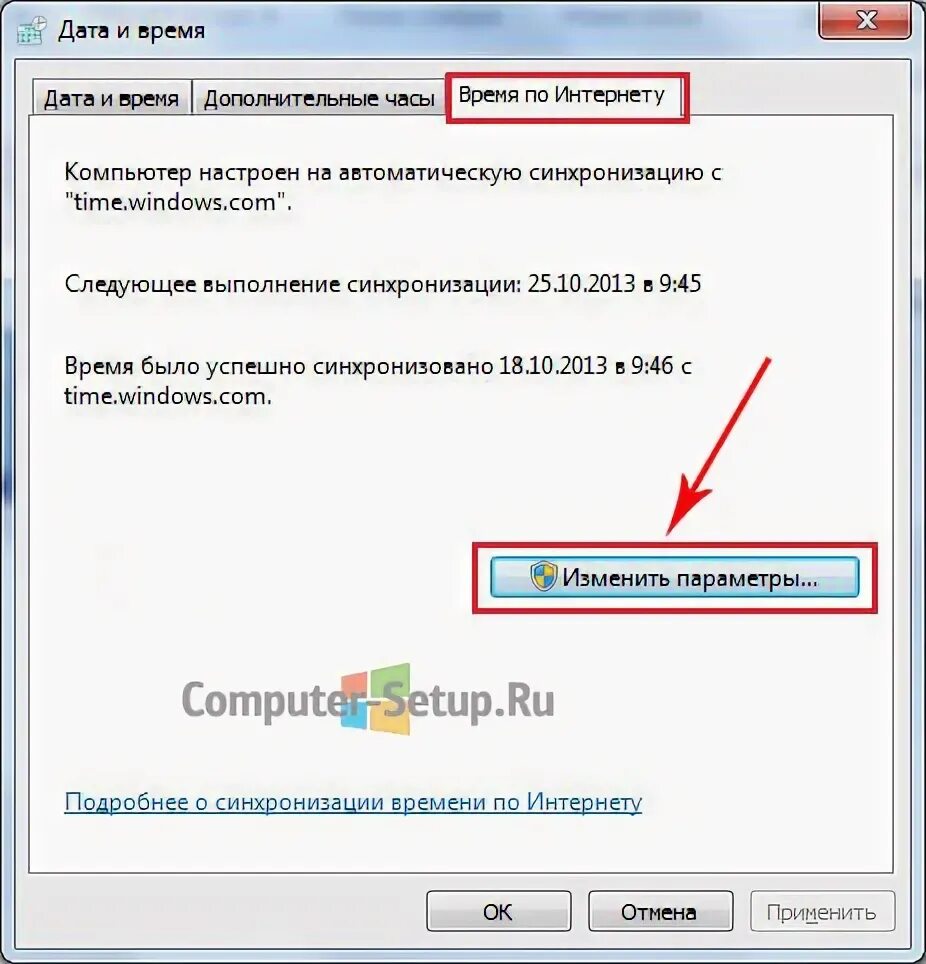The height and width of the screenshot is (964, 926).
Task: Close the Дата и время dialog window
Action: [x=865, y=20]
